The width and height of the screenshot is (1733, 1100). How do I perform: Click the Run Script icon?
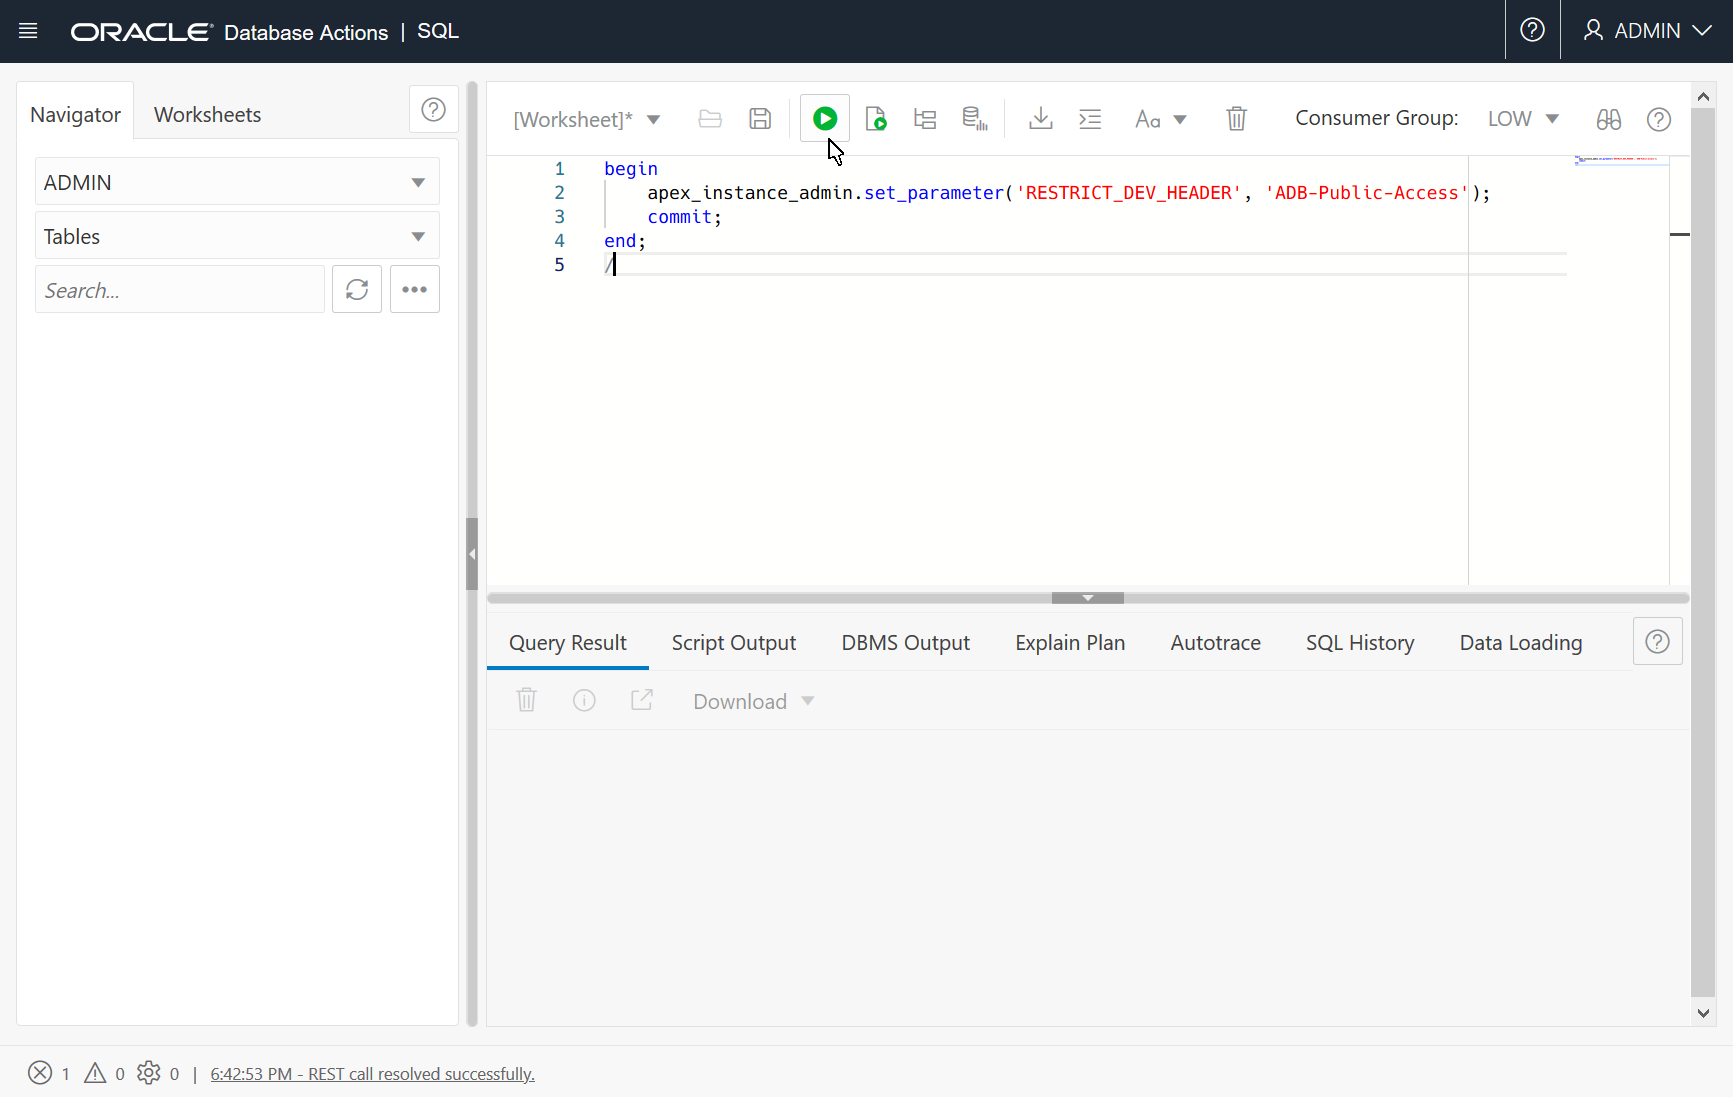875,117
